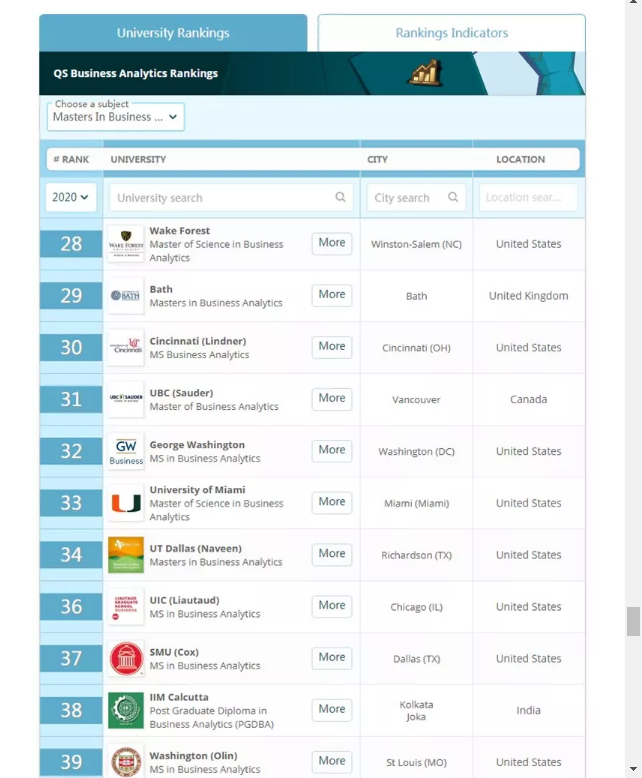Click the LOCATION column header
Screen dimensions: 642x778
pyautogui.click(x=520, y=160)
